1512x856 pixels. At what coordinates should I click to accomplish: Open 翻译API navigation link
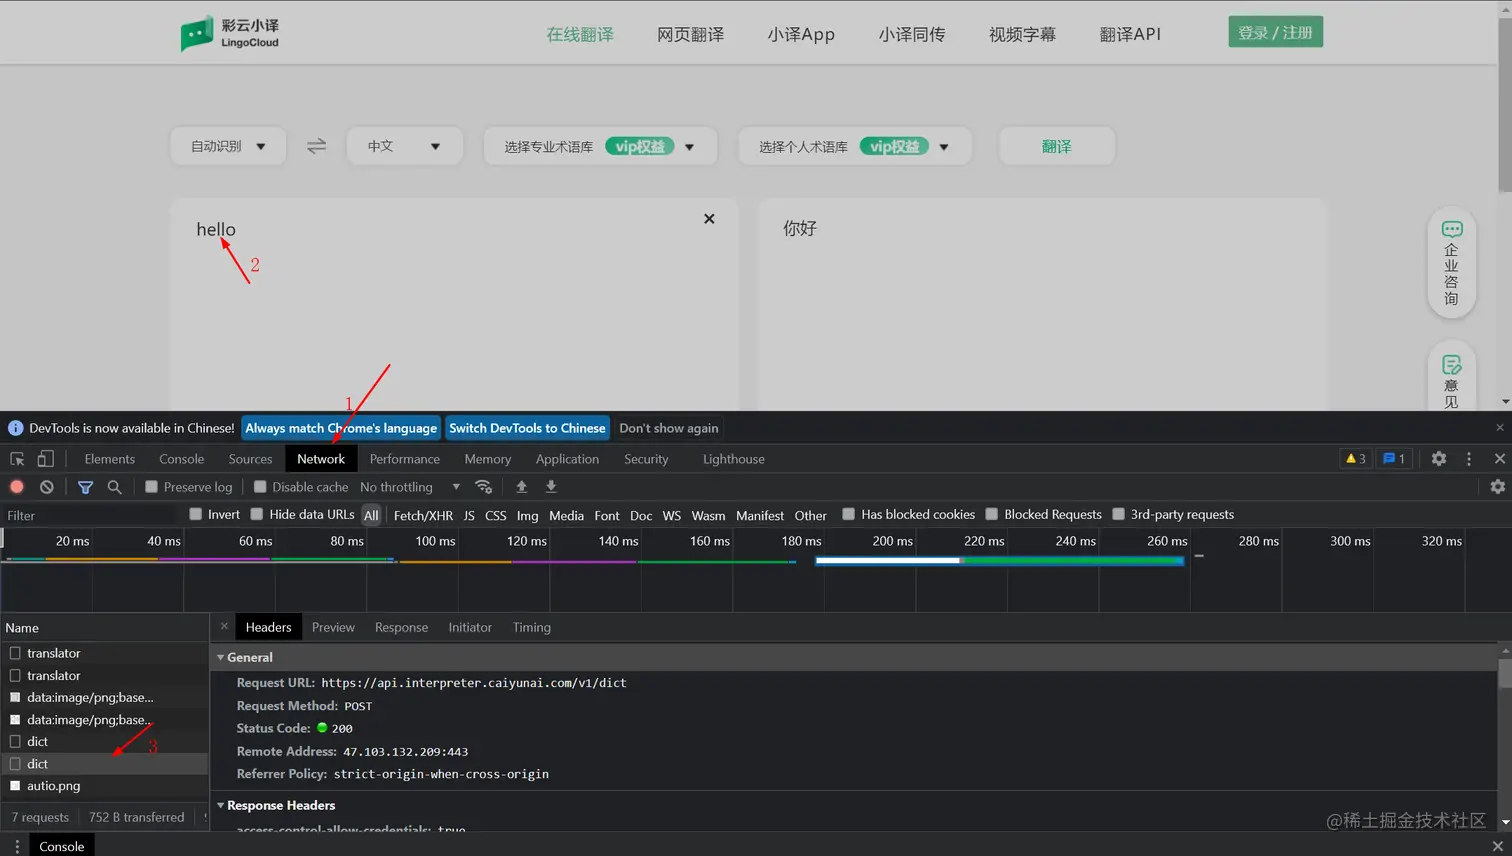(x=1130, y=34)
